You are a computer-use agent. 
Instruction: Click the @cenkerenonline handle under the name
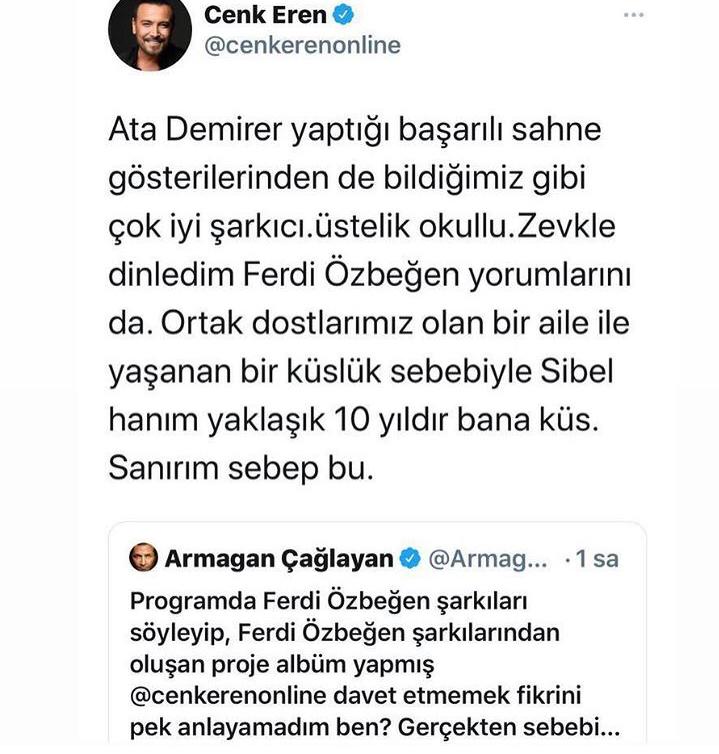302,45
